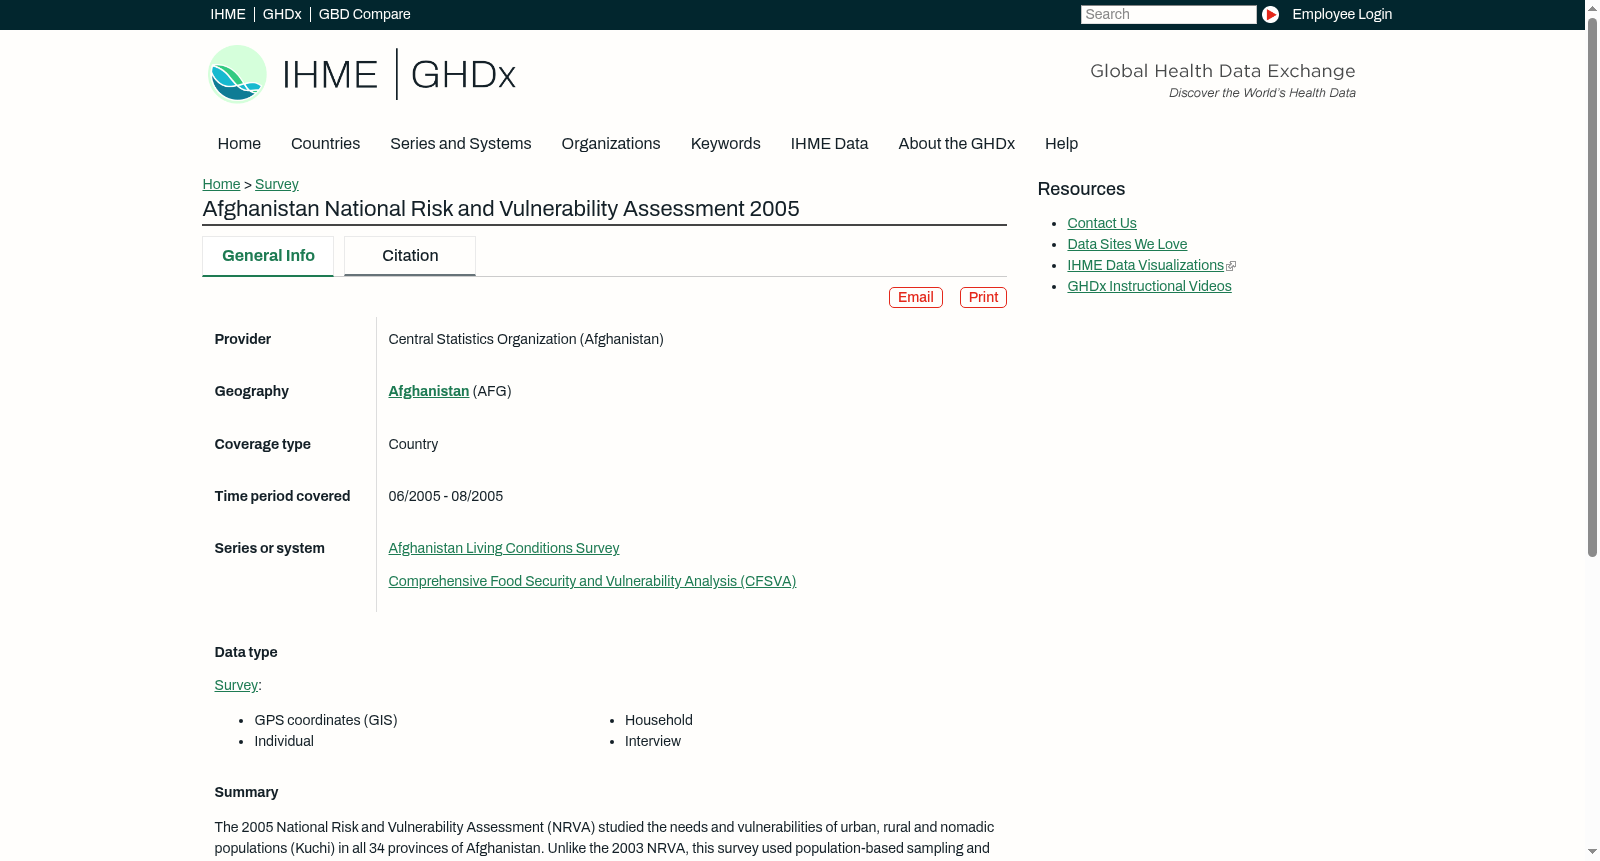The image size is (1600, 861).
Task: Click the GHDx header logo text
Action: [x=463, y=75]
